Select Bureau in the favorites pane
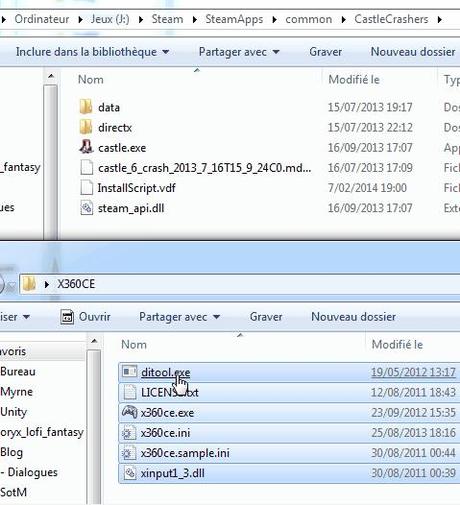Viewport: 460px width, 505px height. pos(18,372)
